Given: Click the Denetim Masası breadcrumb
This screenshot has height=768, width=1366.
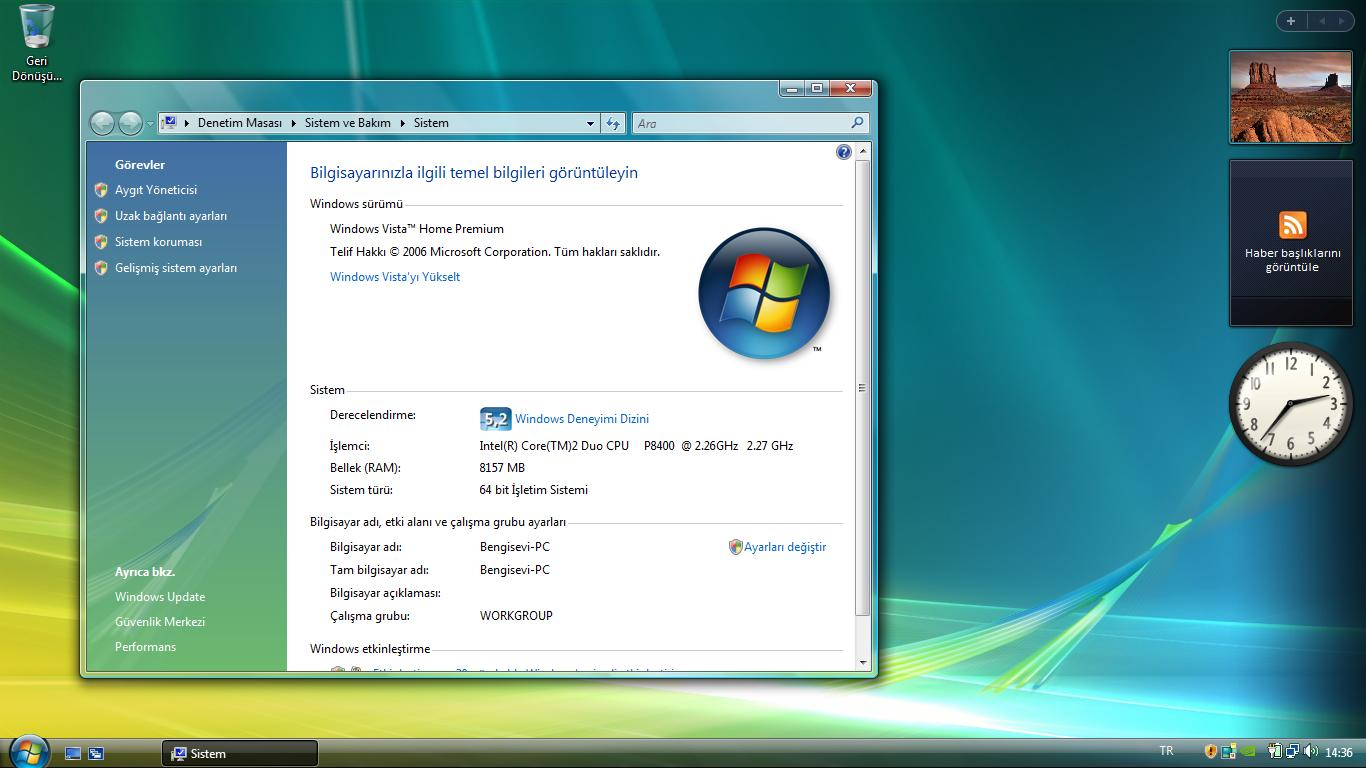Looking at the screenshot, I should click(240, 123).
